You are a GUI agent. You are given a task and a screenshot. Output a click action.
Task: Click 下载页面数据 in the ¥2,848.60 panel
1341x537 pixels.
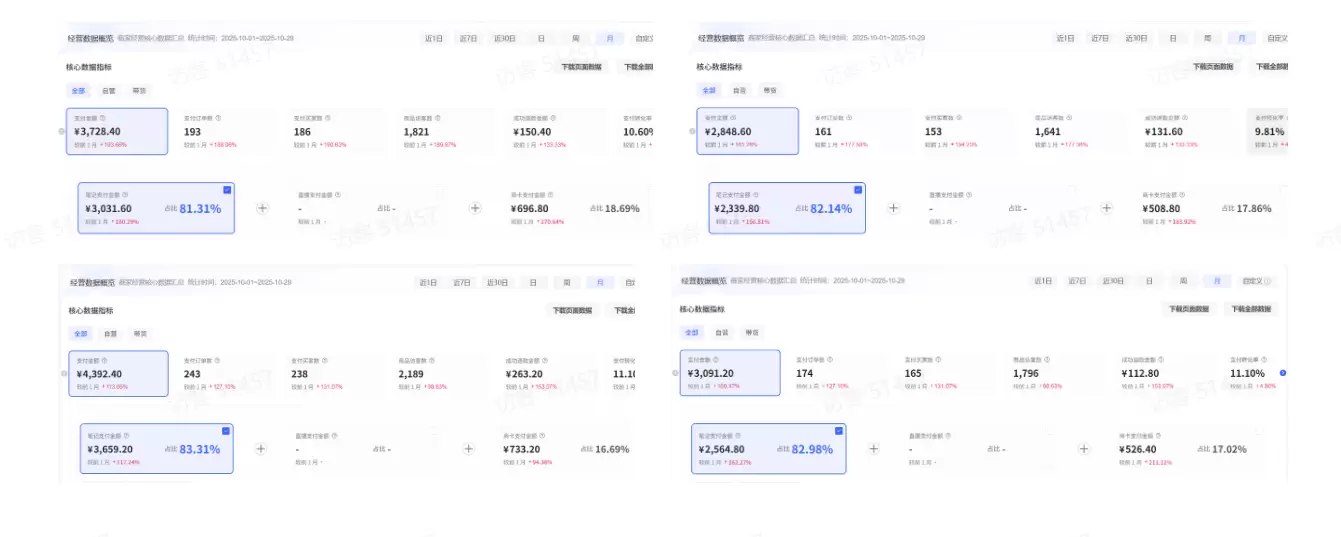point(1214,66)
